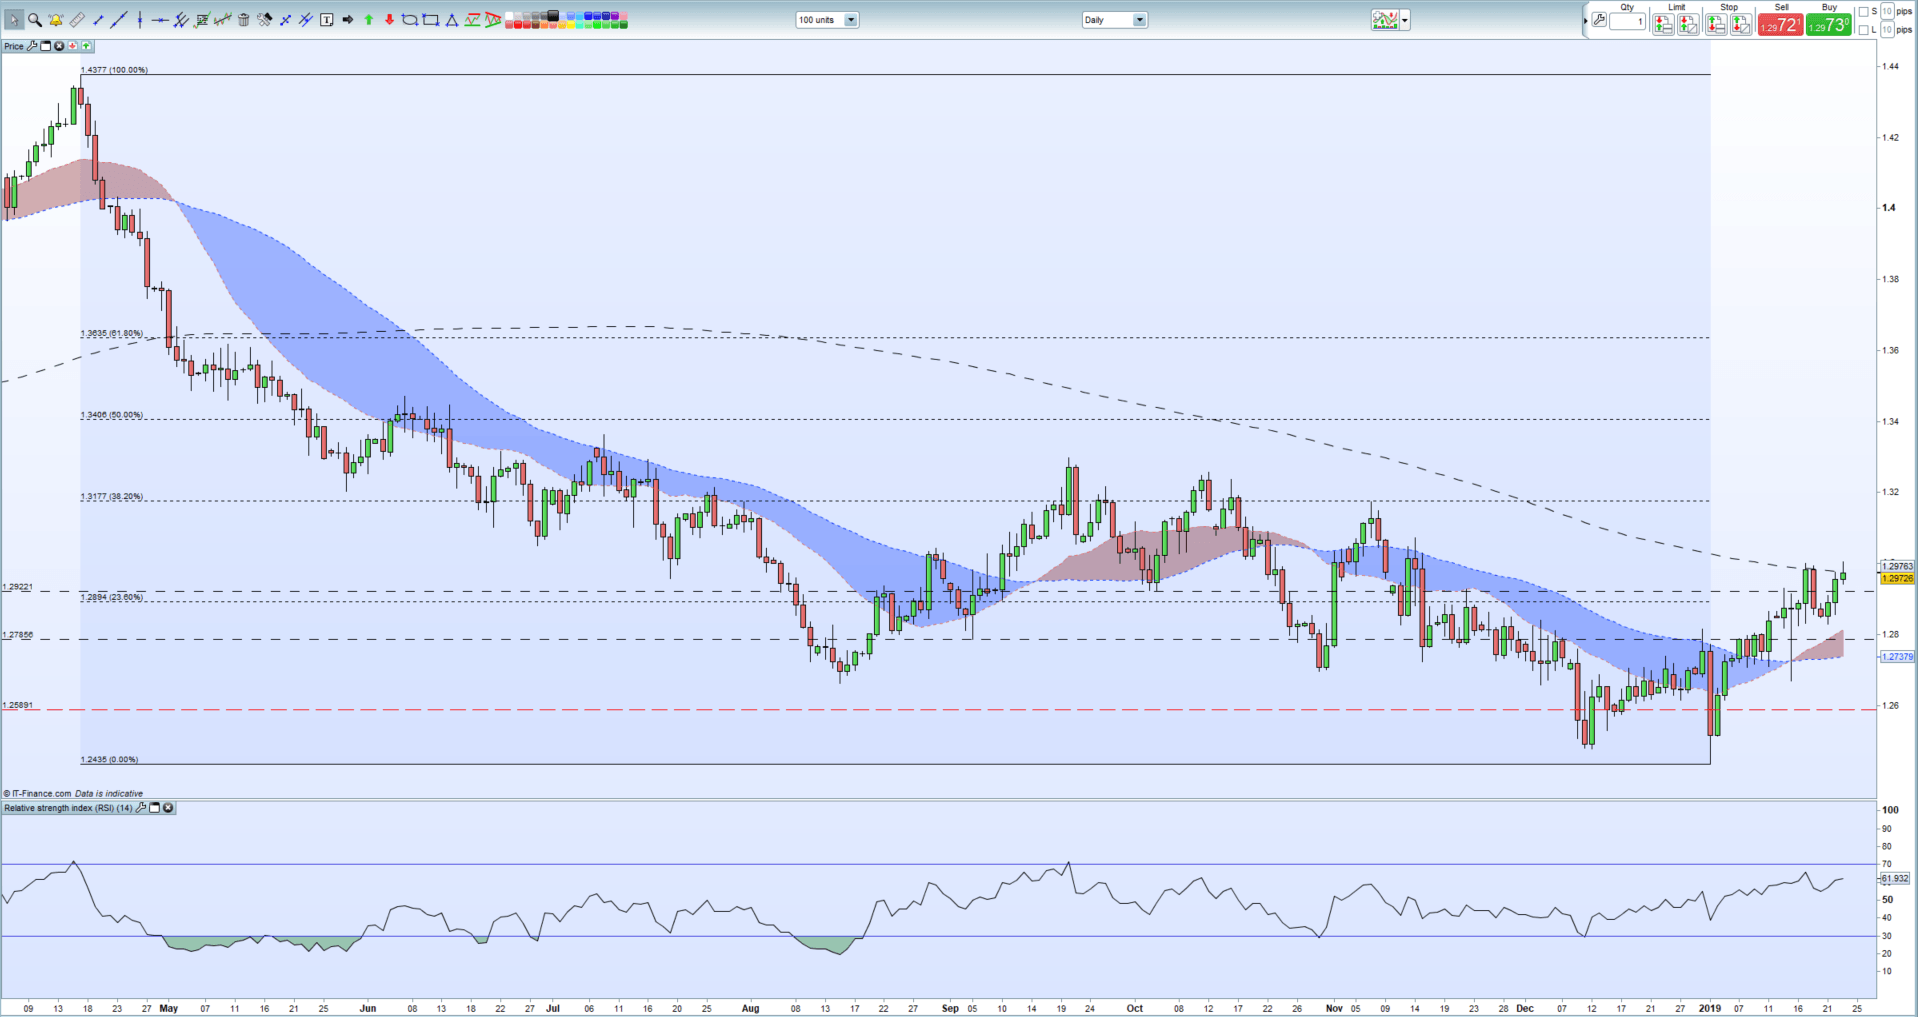Viewport: 1918px width, 1017px height.
Task: Pick the dark green color swatch
Action: (x=623, y=24)
